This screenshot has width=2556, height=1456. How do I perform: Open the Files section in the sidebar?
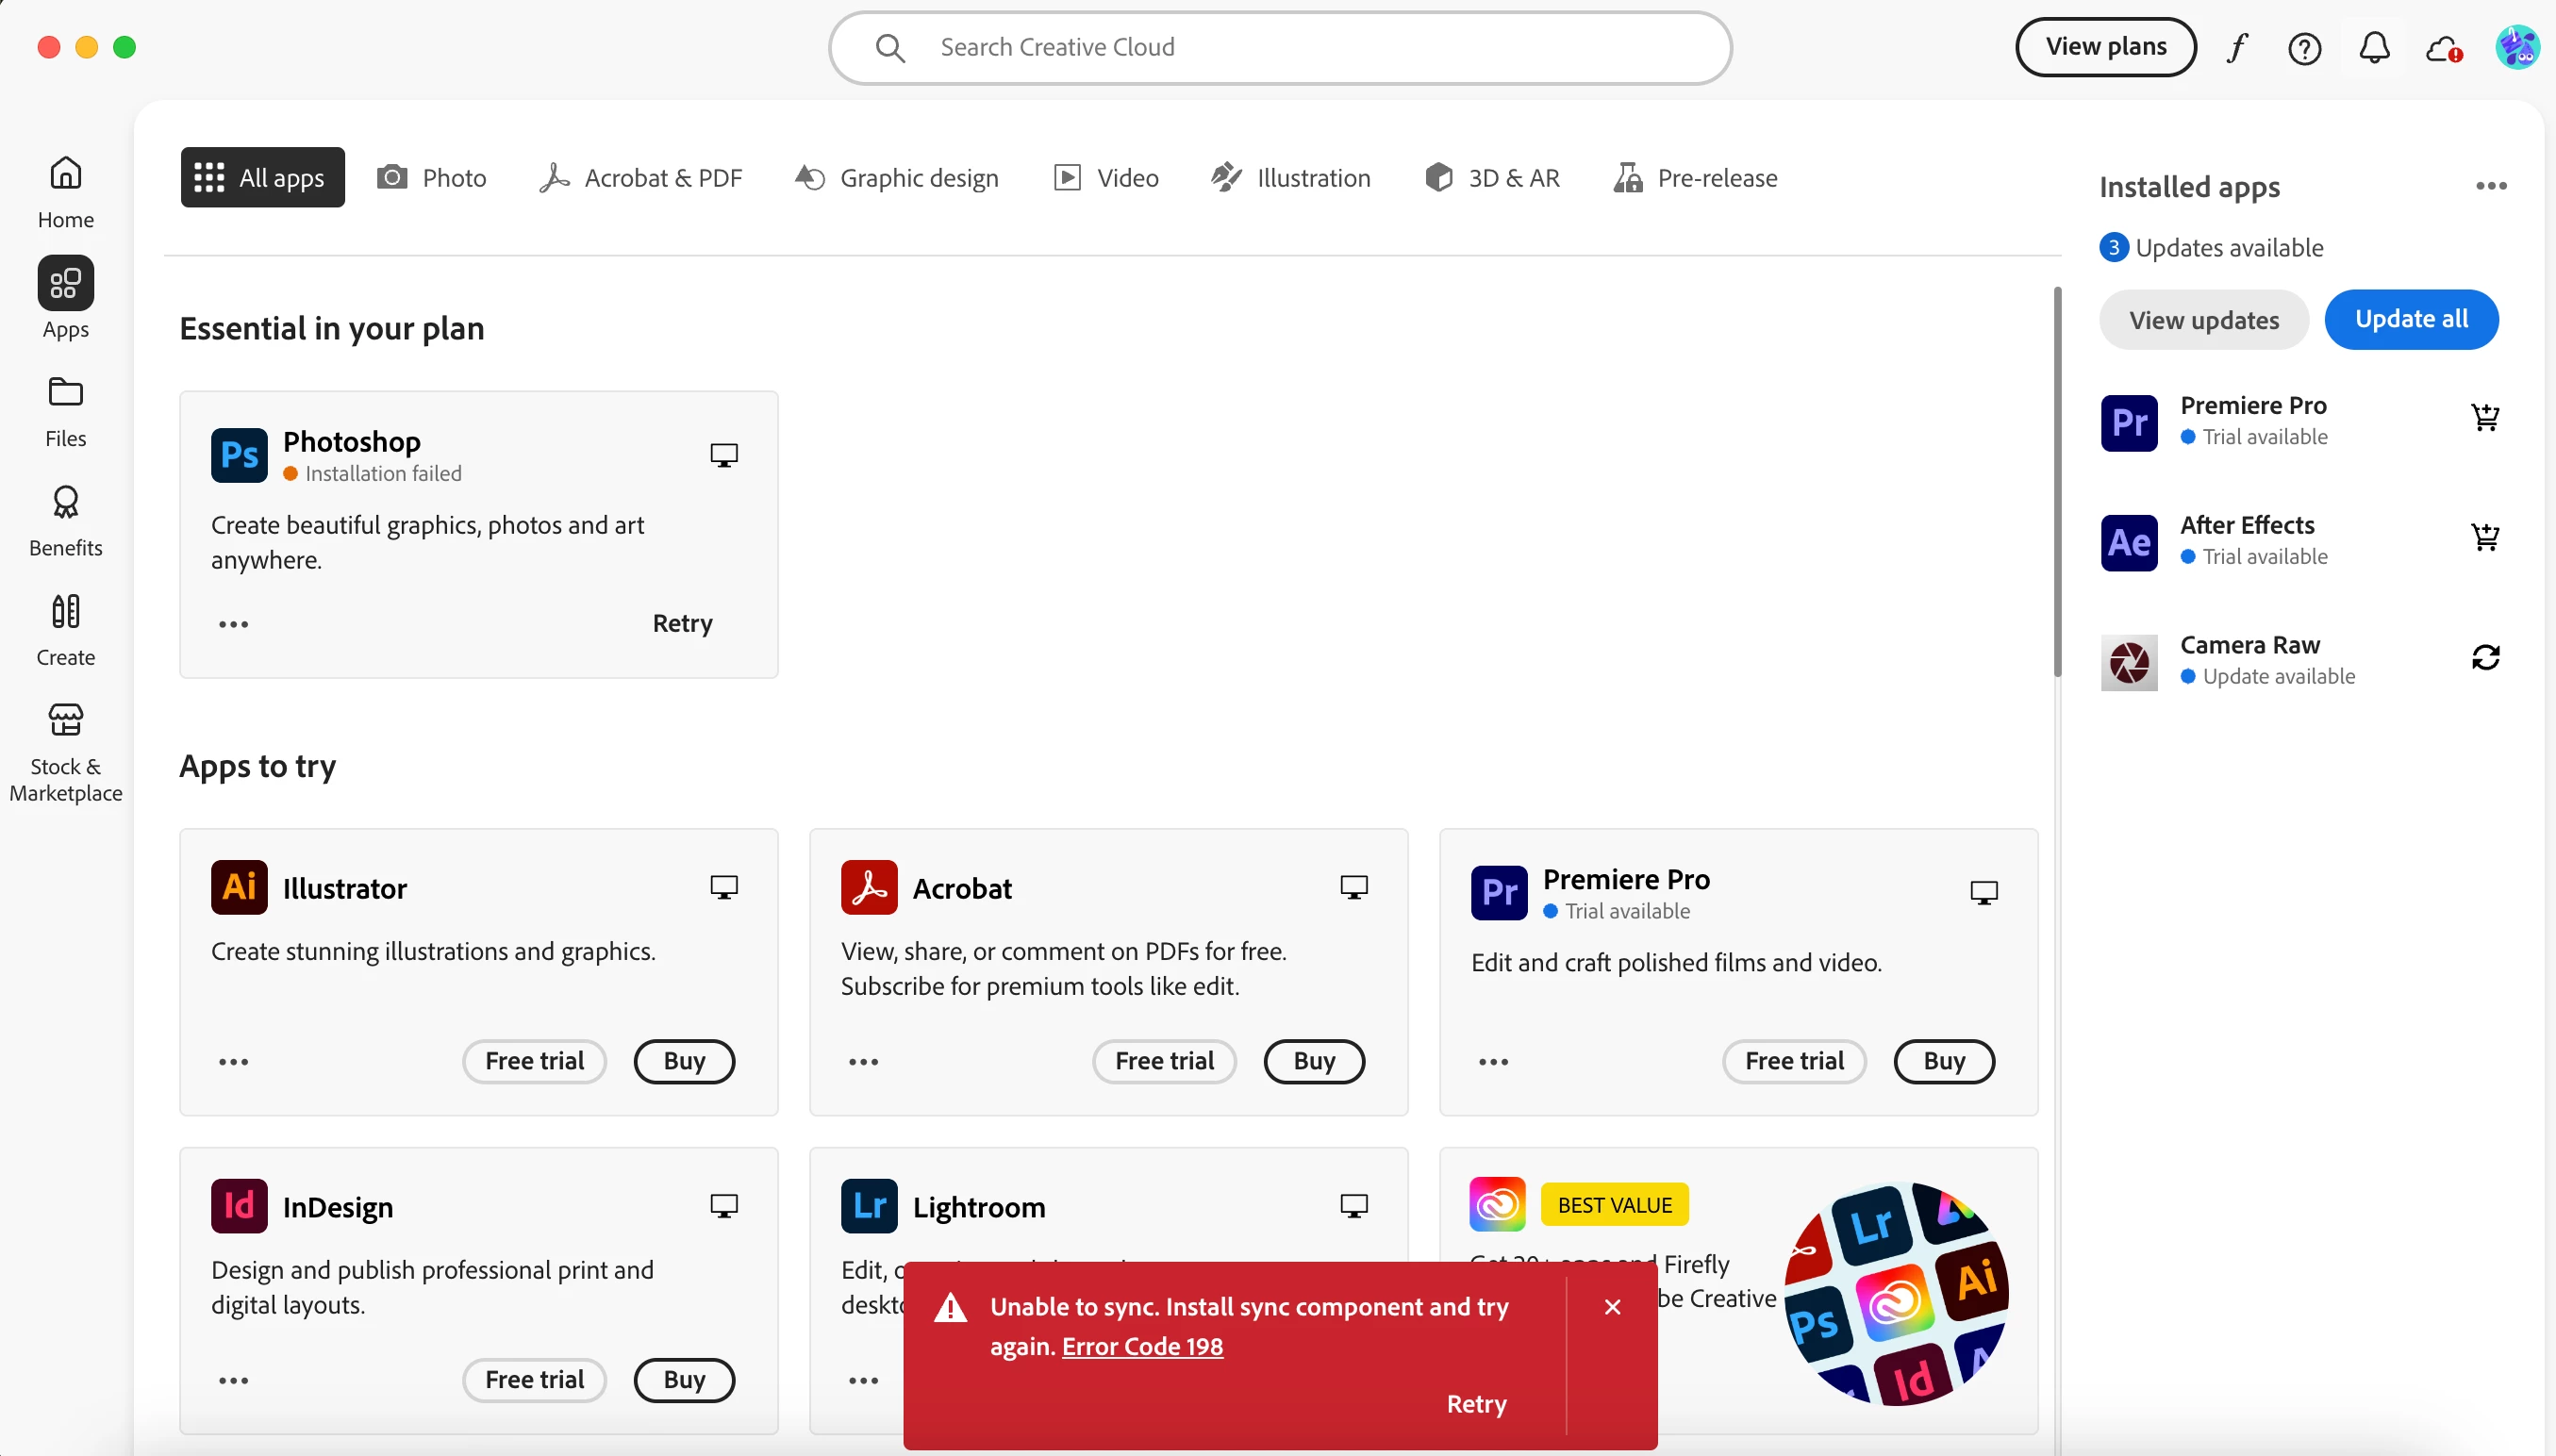[66, 411]
